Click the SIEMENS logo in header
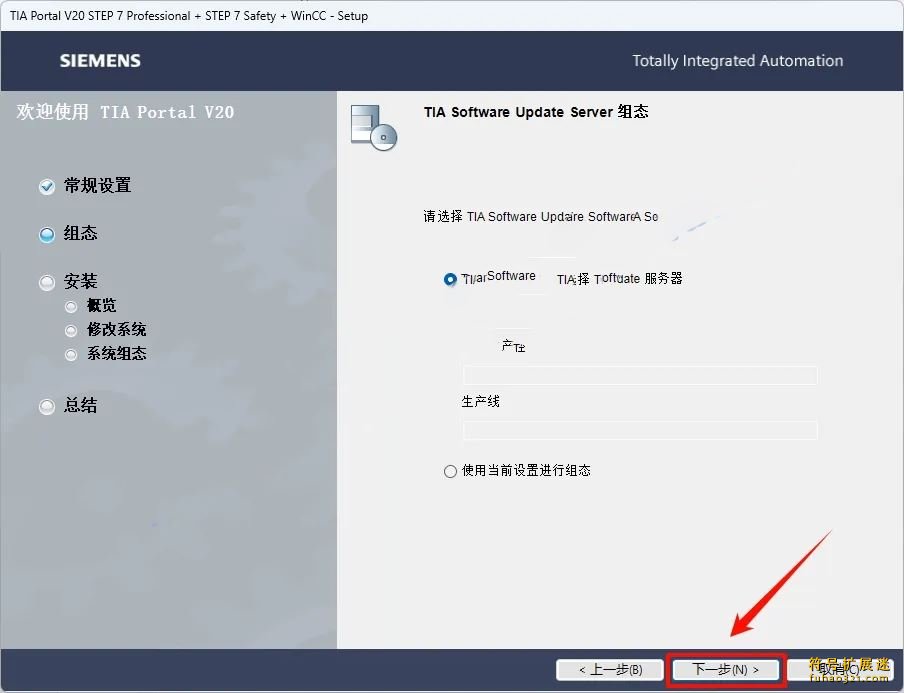This screenshot has height=693, width=904. coord(100,61)
